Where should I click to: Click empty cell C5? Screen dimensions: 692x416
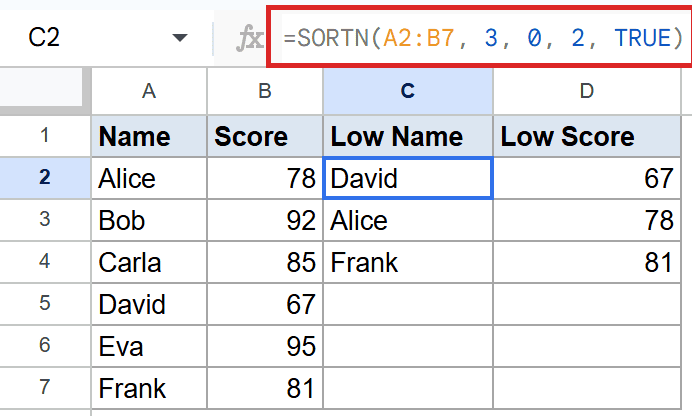tap(408, 304)
